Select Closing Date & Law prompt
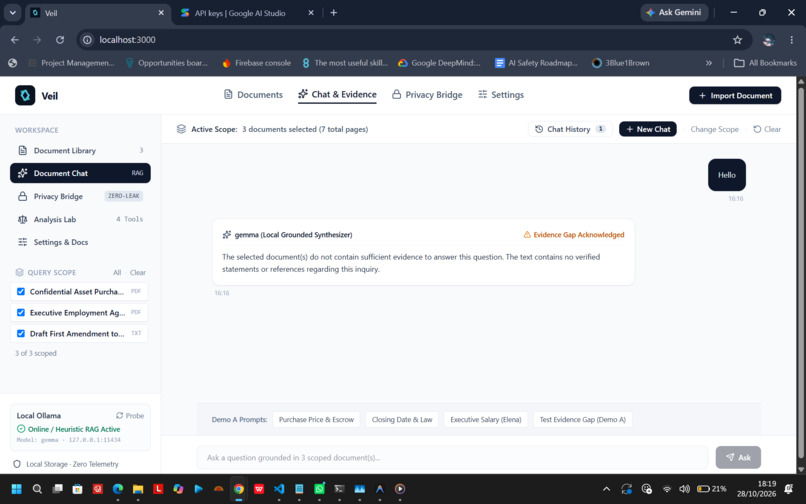The width and height of the screenshot is (806, 504). (x=402, y=420)
